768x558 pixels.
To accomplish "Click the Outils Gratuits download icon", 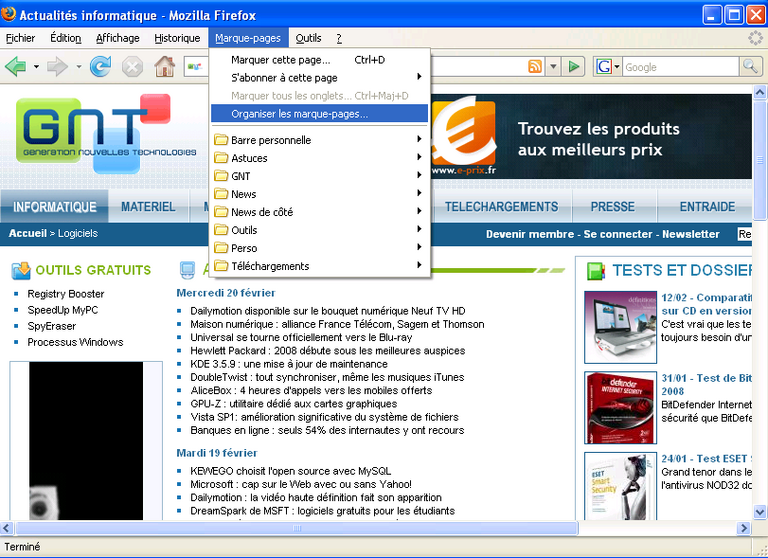I will 21,270.
